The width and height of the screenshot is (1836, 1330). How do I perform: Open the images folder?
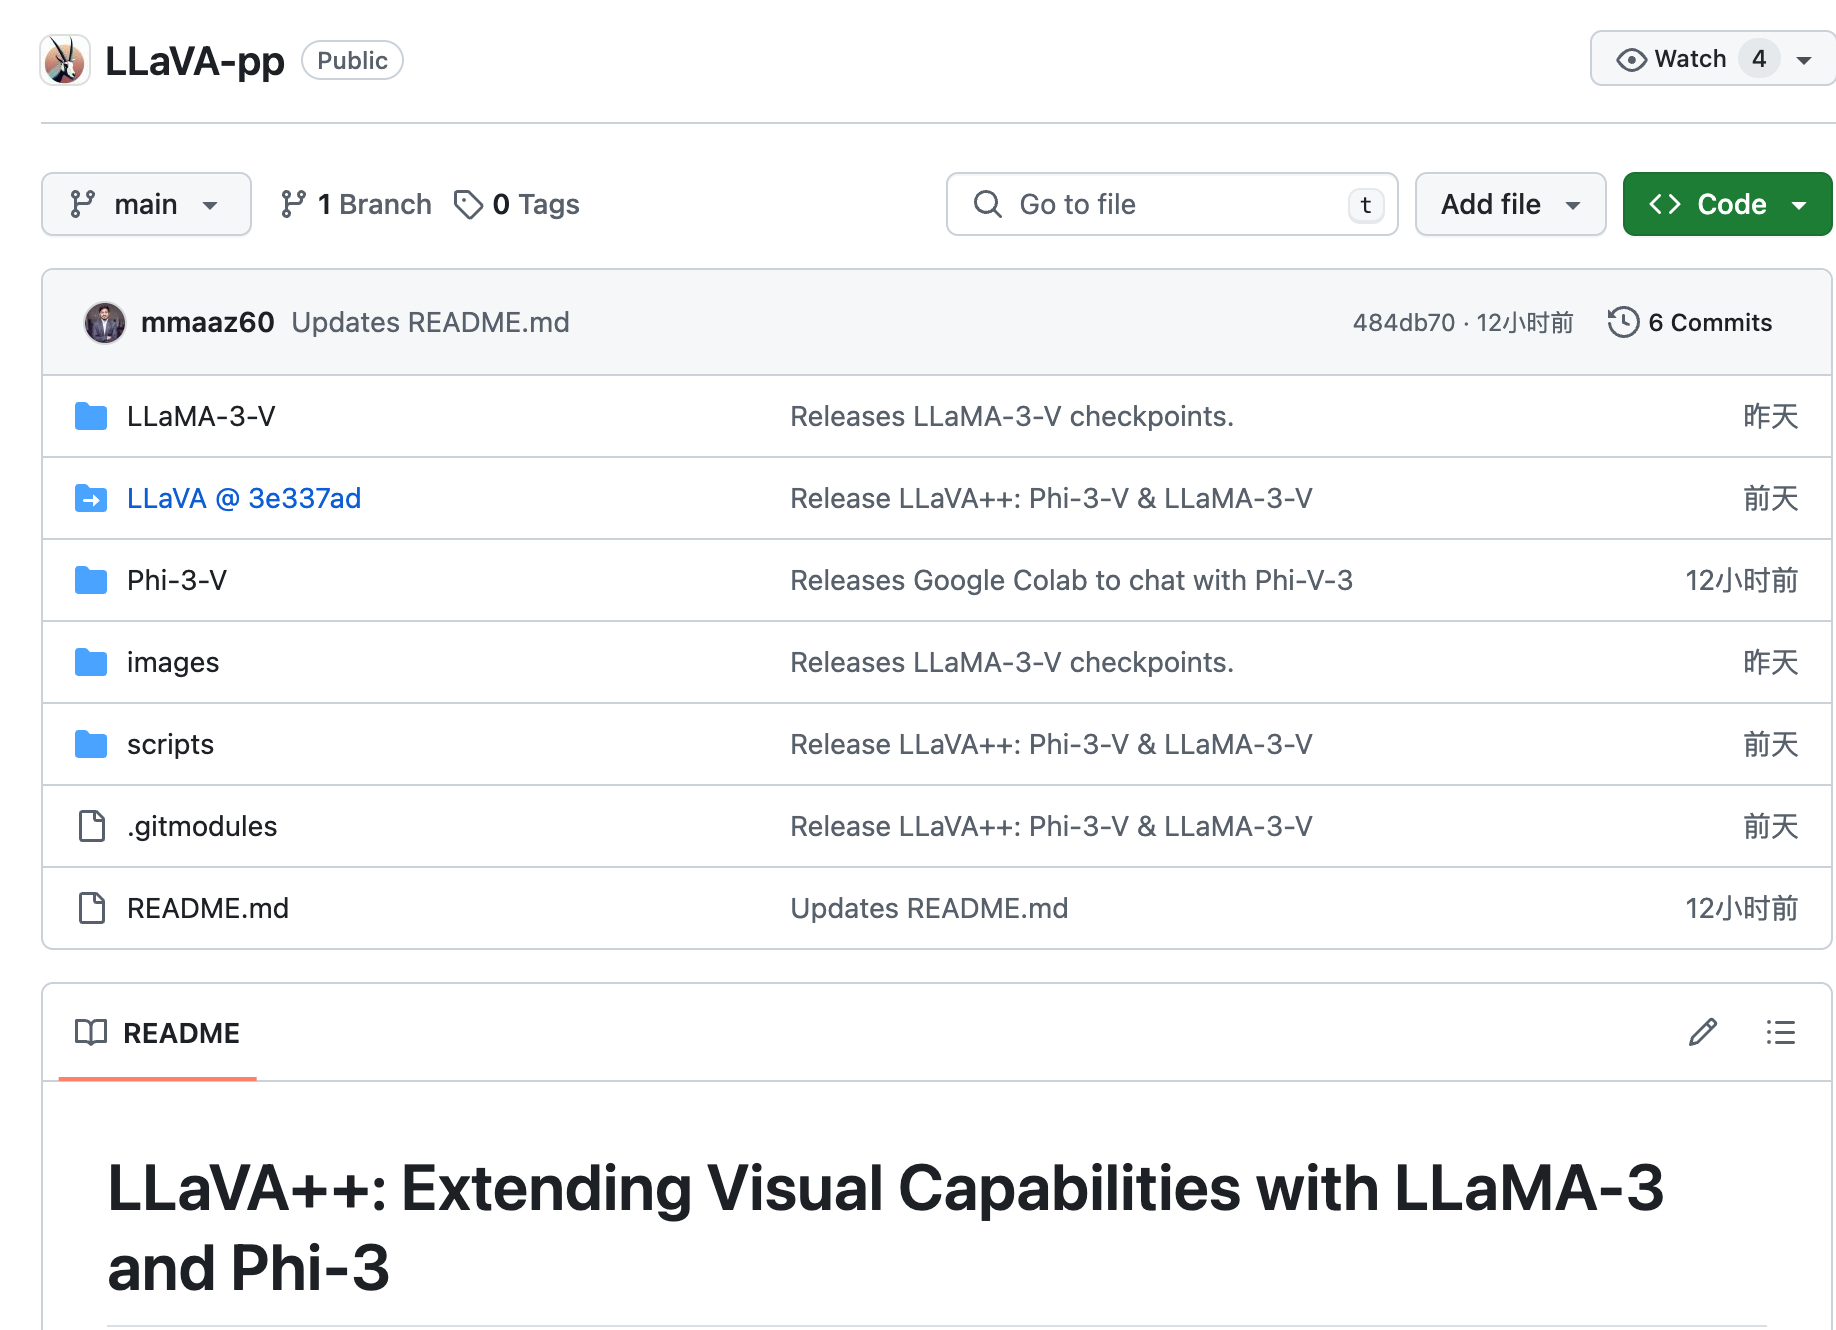tap(173, 662)
